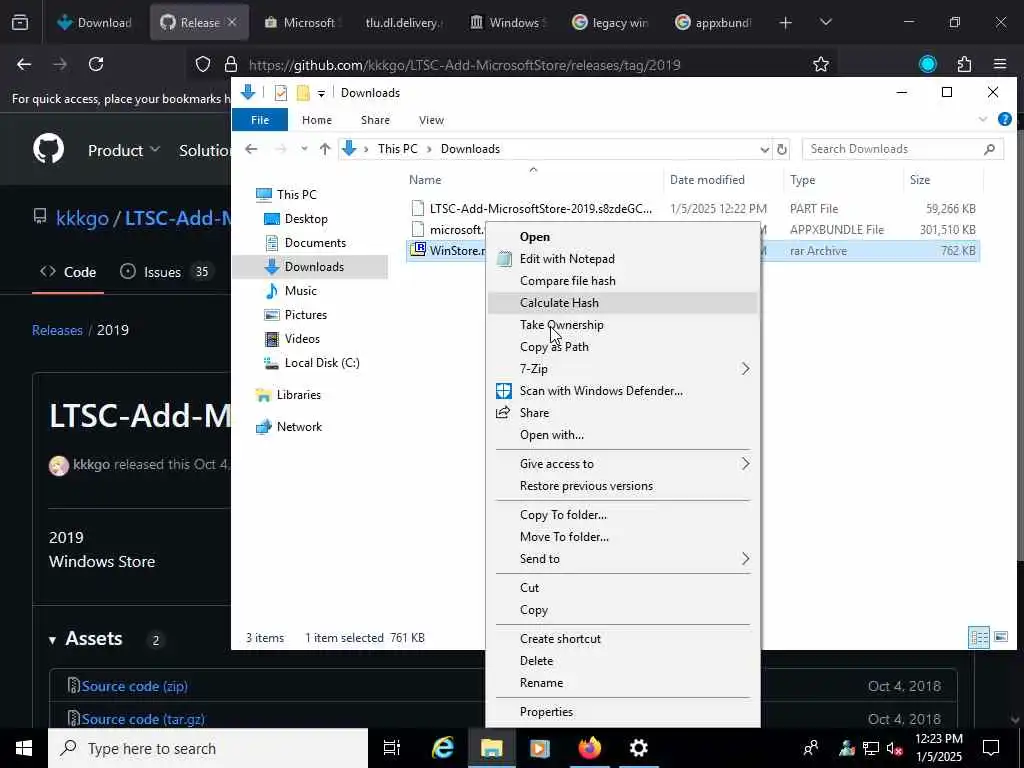Sort by Date modified column header
The height and width of the screenshot is (768, 1024).
pyautogui.click(x=707, y=180)
